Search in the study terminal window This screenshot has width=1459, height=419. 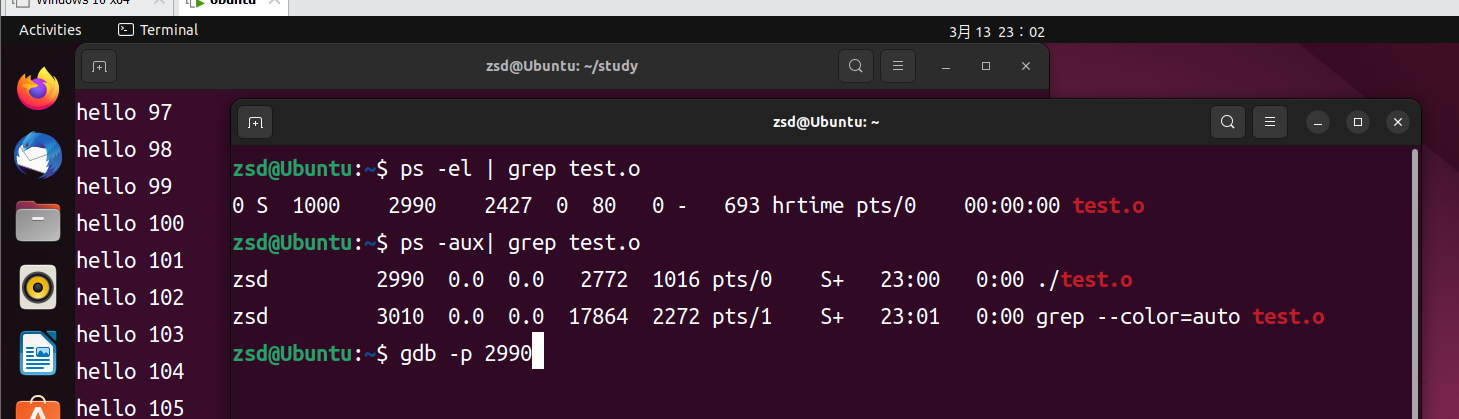(855, 67)
